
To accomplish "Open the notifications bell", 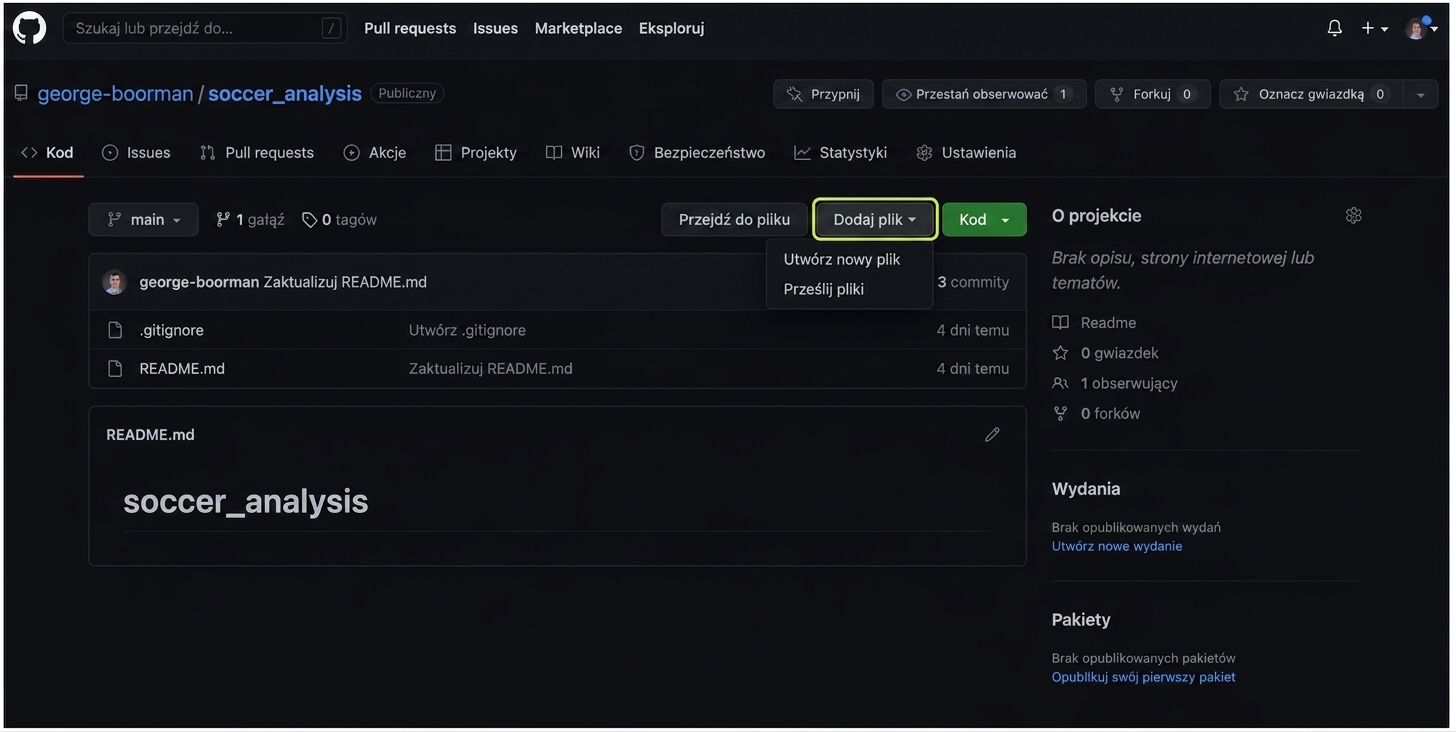I will [x=1334, y=28].
